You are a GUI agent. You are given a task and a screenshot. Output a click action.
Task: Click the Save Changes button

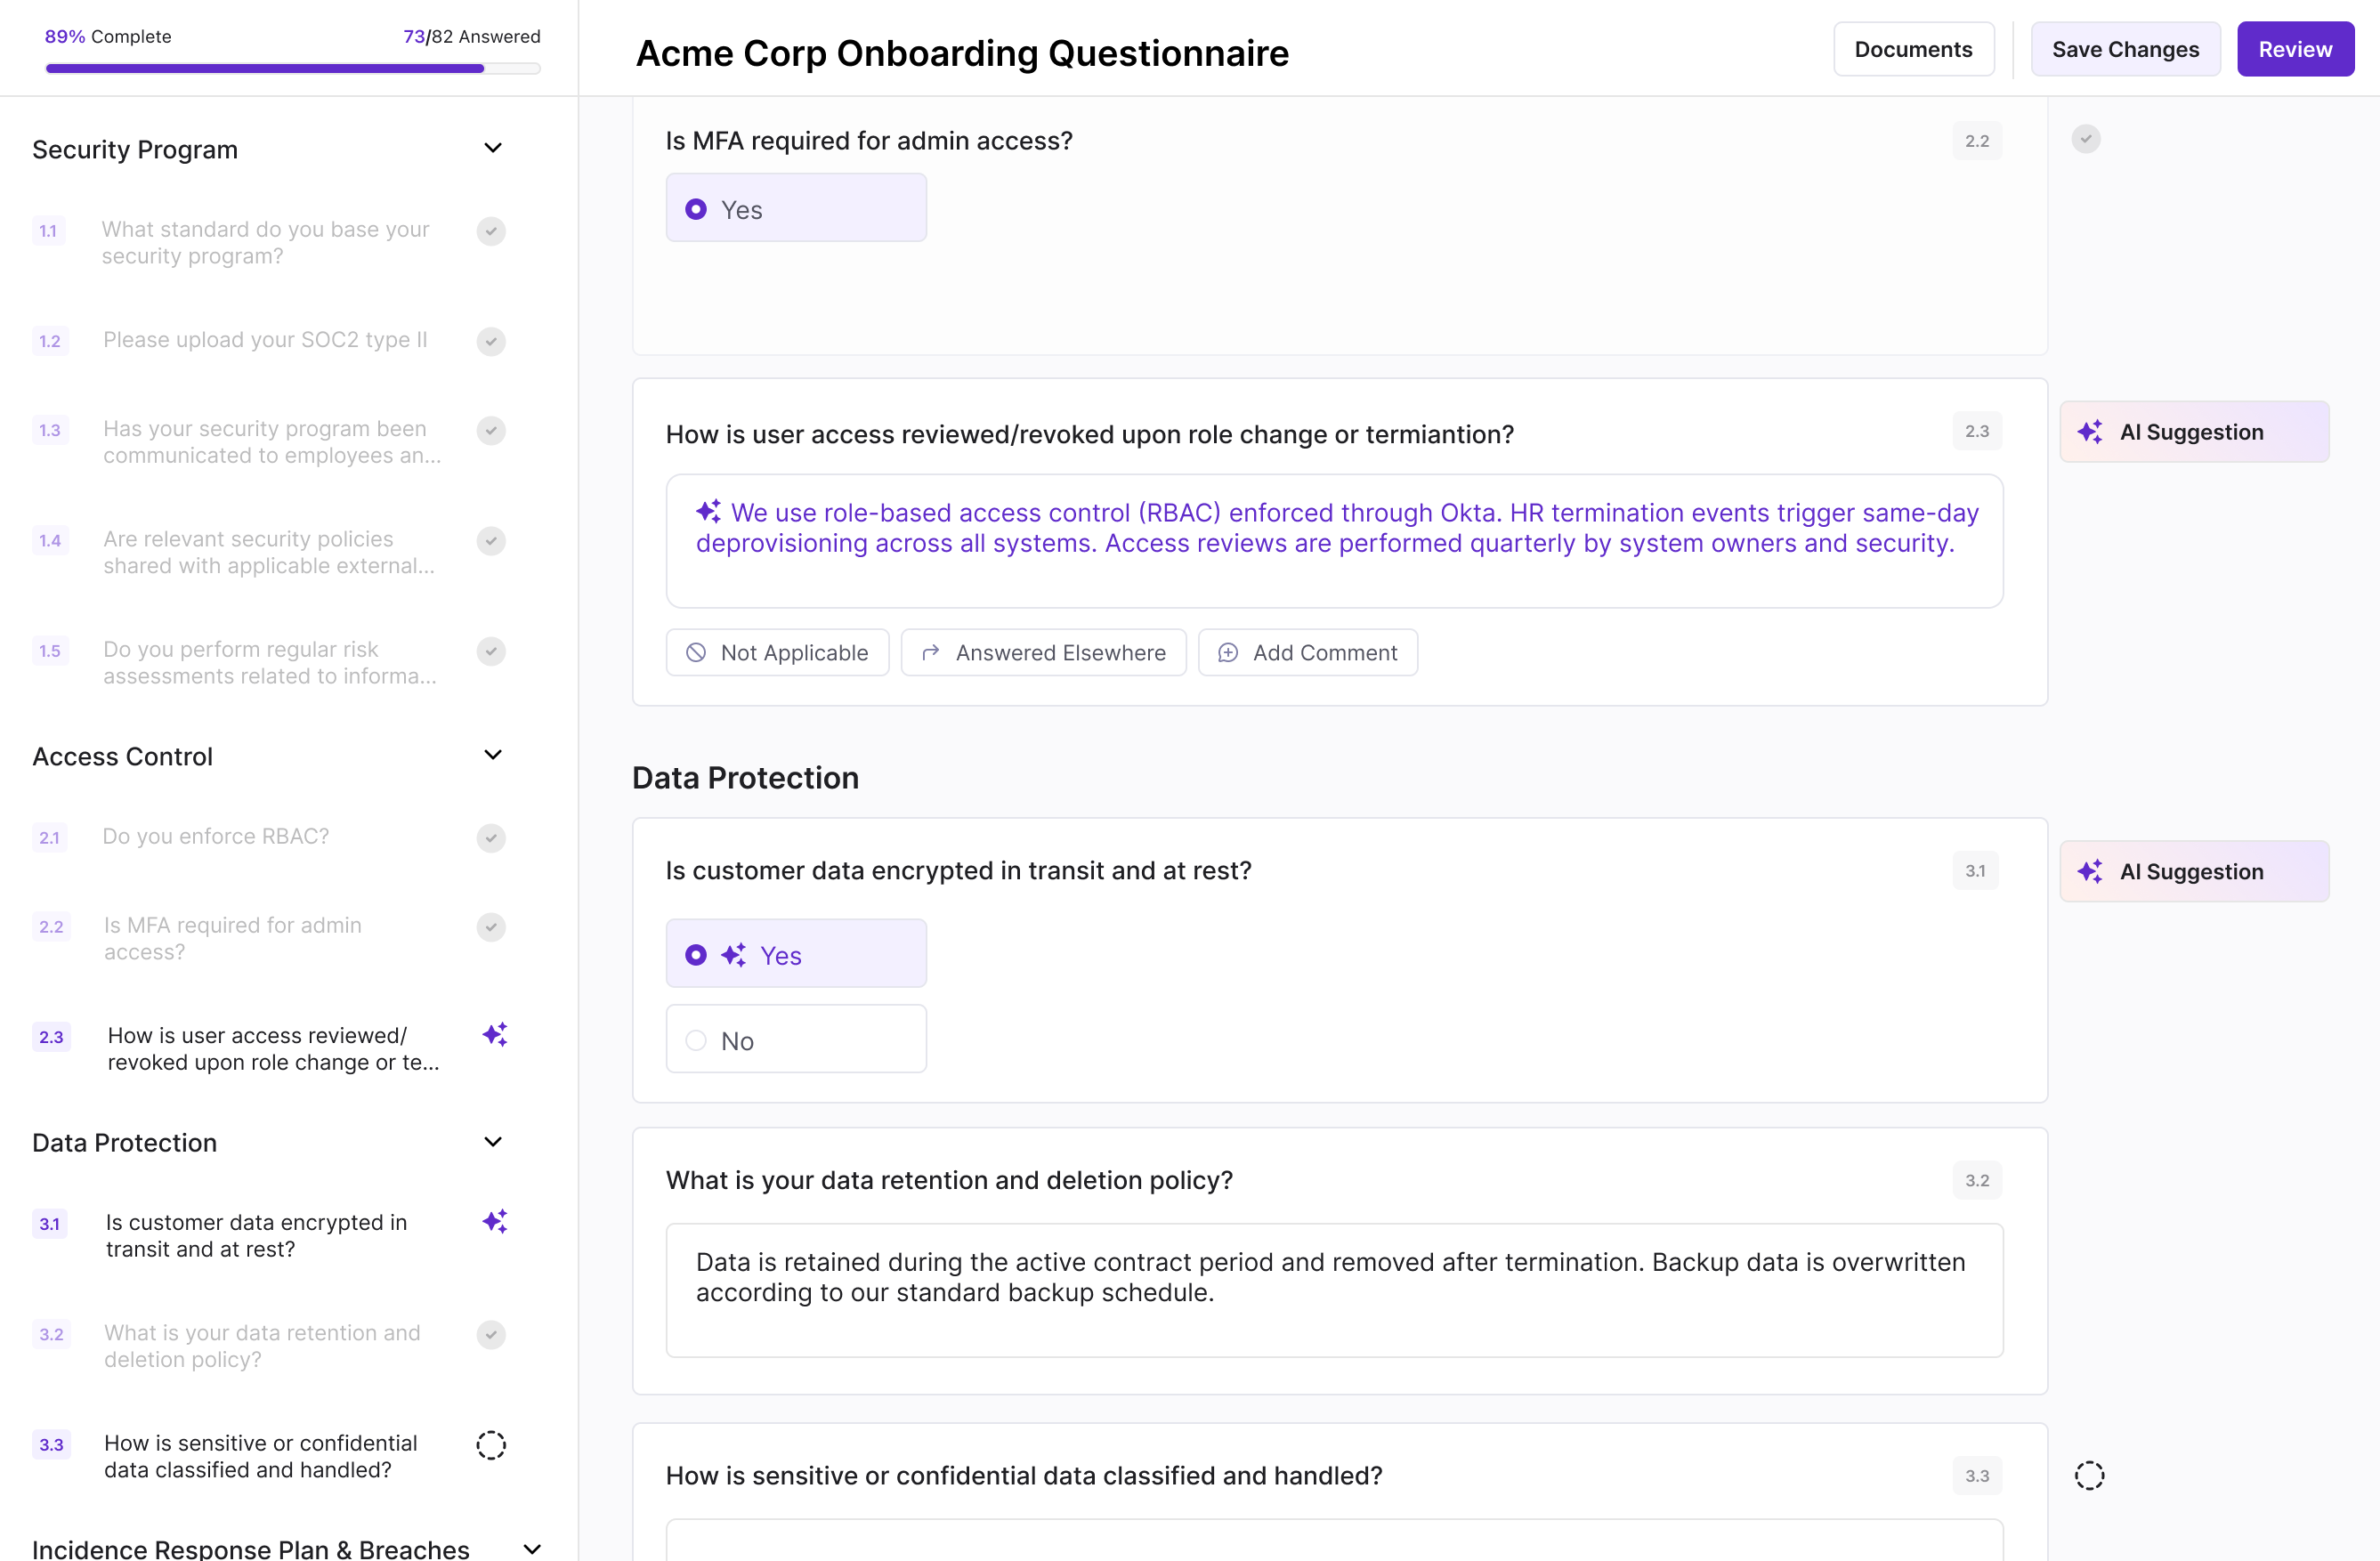pyautogui.click(x=2125, y=49)
